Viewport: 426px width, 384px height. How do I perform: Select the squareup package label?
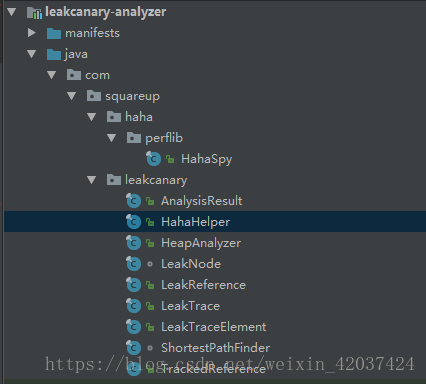coord(132,96)
